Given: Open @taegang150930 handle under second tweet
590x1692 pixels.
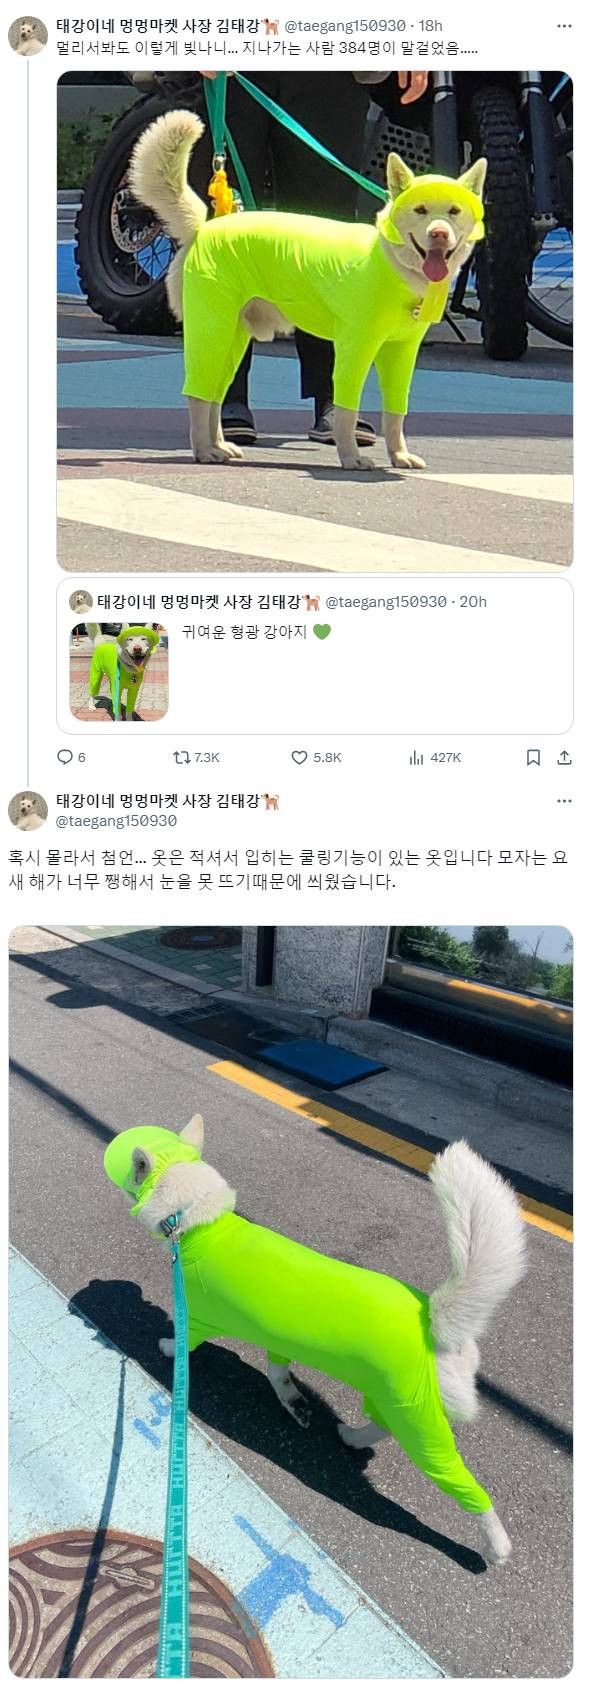Looking at the screenshot, I should (x=116, y=821).
